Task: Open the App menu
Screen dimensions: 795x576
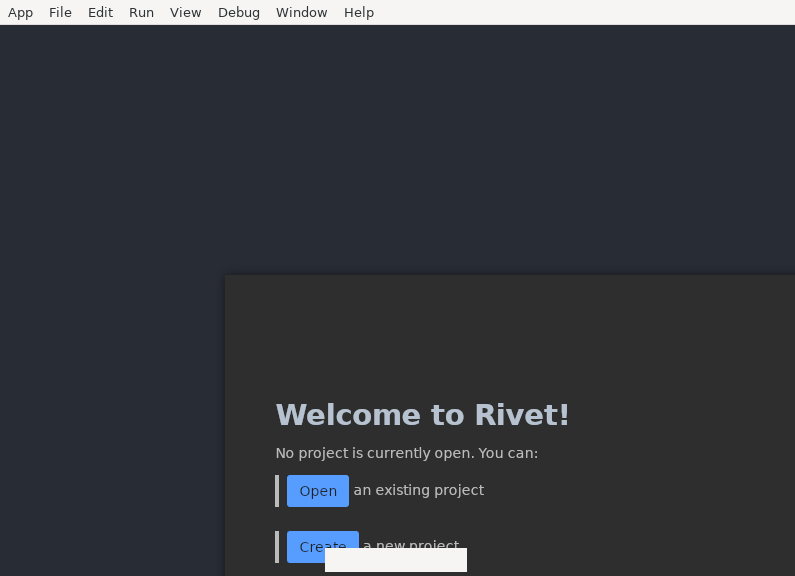Action: point(20,12)
